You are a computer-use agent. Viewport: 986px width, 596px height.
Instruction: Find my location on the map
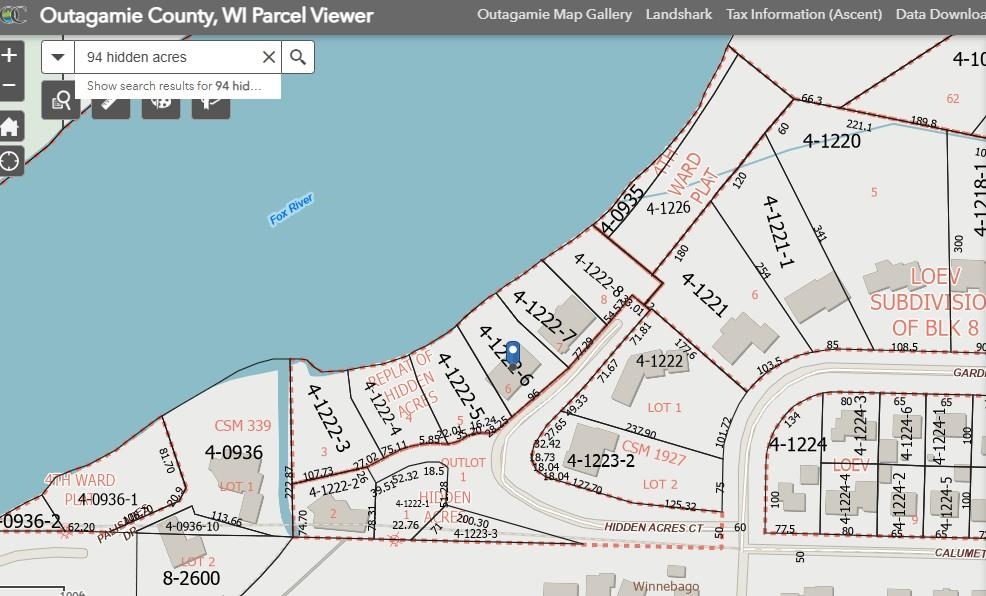(10, 161)
